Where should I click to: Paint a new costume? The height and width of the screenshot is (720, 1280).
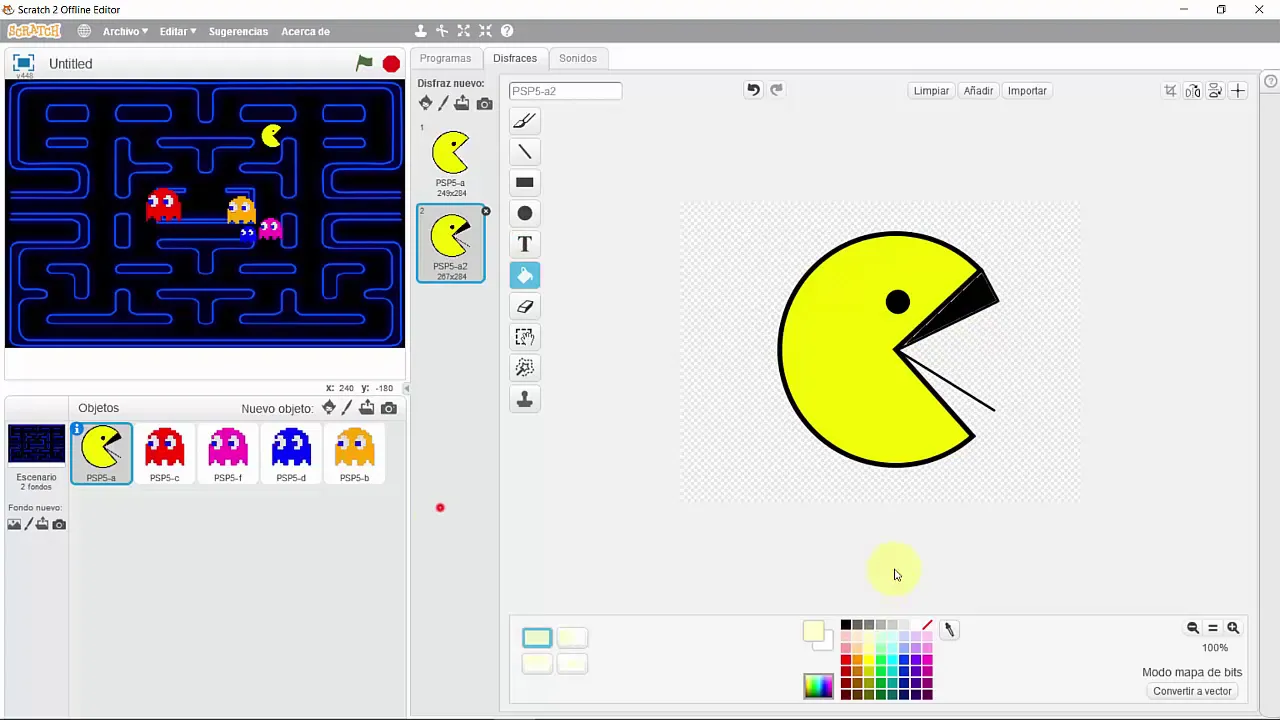pos(443,103)
